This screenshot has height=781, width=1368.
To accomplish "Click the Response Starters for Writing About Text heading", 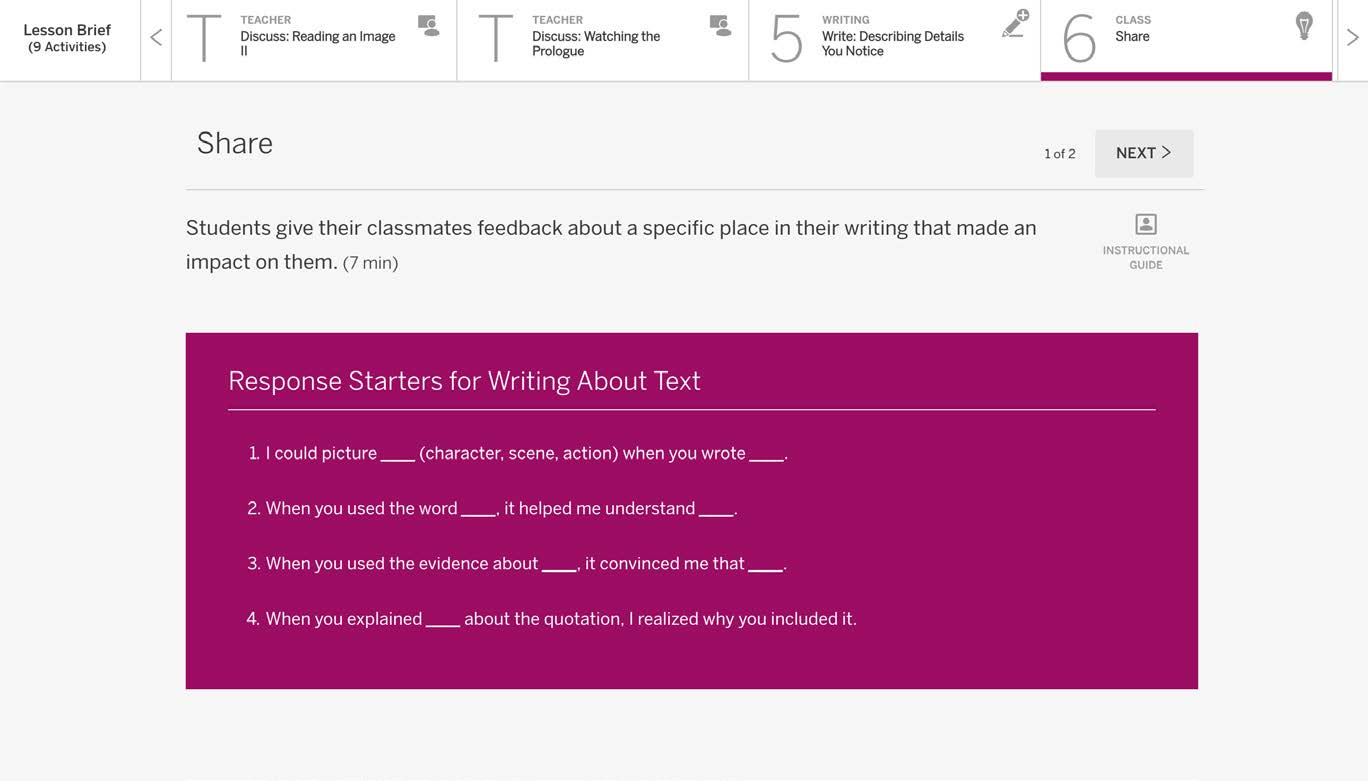I will [x=464, y=381].
